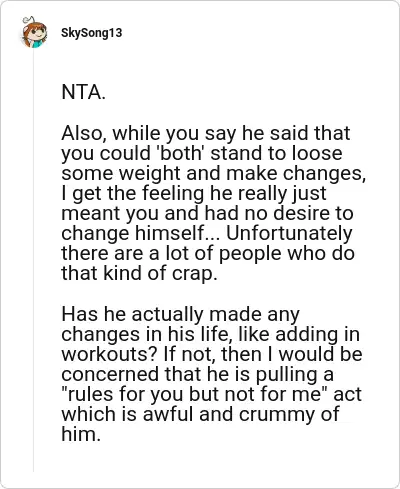Click the line 'there are a lot of people who do'
Image resolution: width=400 pixels, height=489 pixels.
(208, 253)
